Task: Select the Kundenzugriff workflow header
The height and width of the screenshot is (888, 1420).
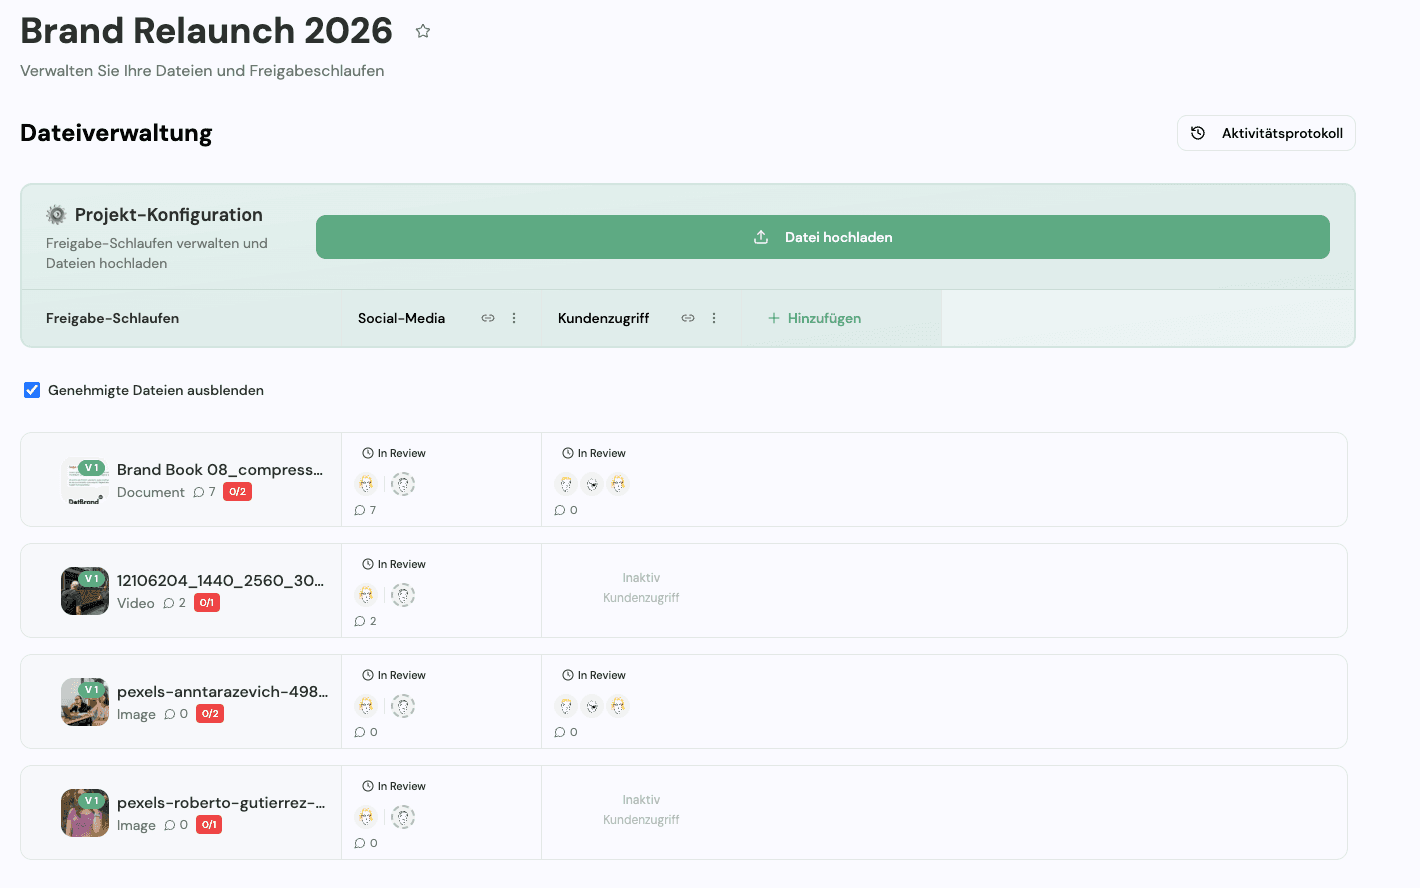Action: pos(604,318)
